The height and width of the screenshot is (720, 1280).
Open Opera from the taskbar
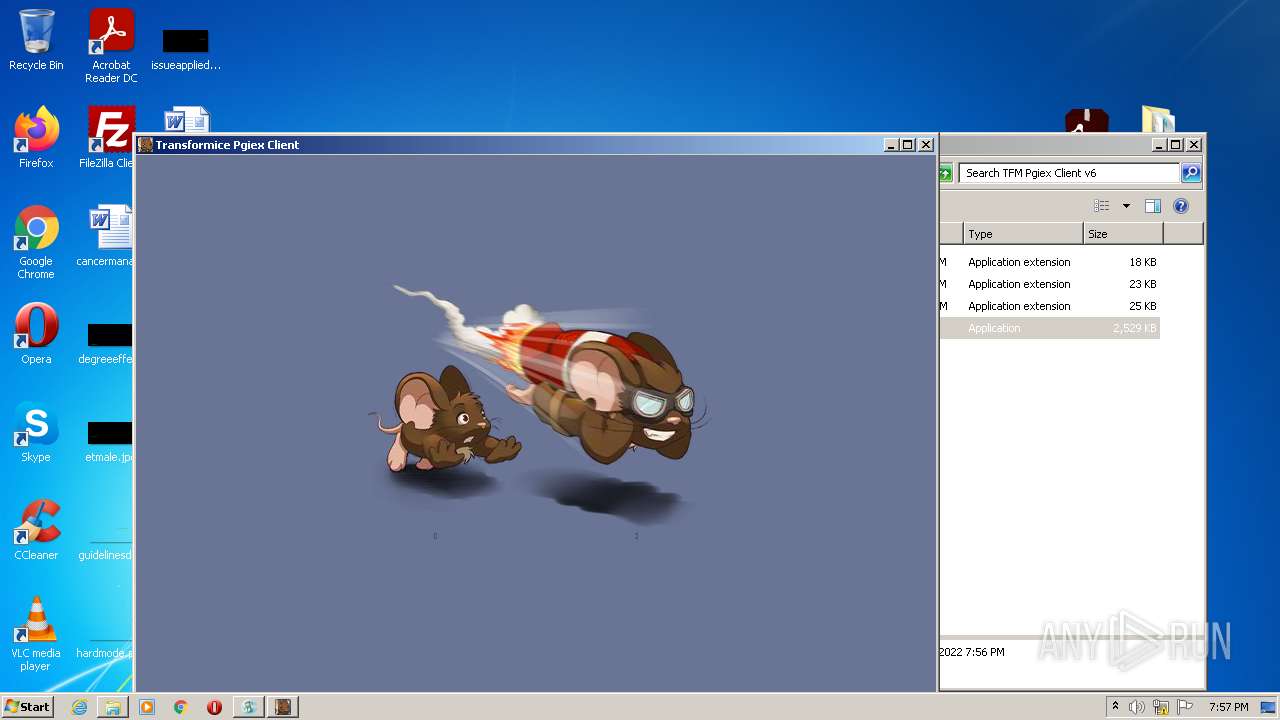pos(214,707)
